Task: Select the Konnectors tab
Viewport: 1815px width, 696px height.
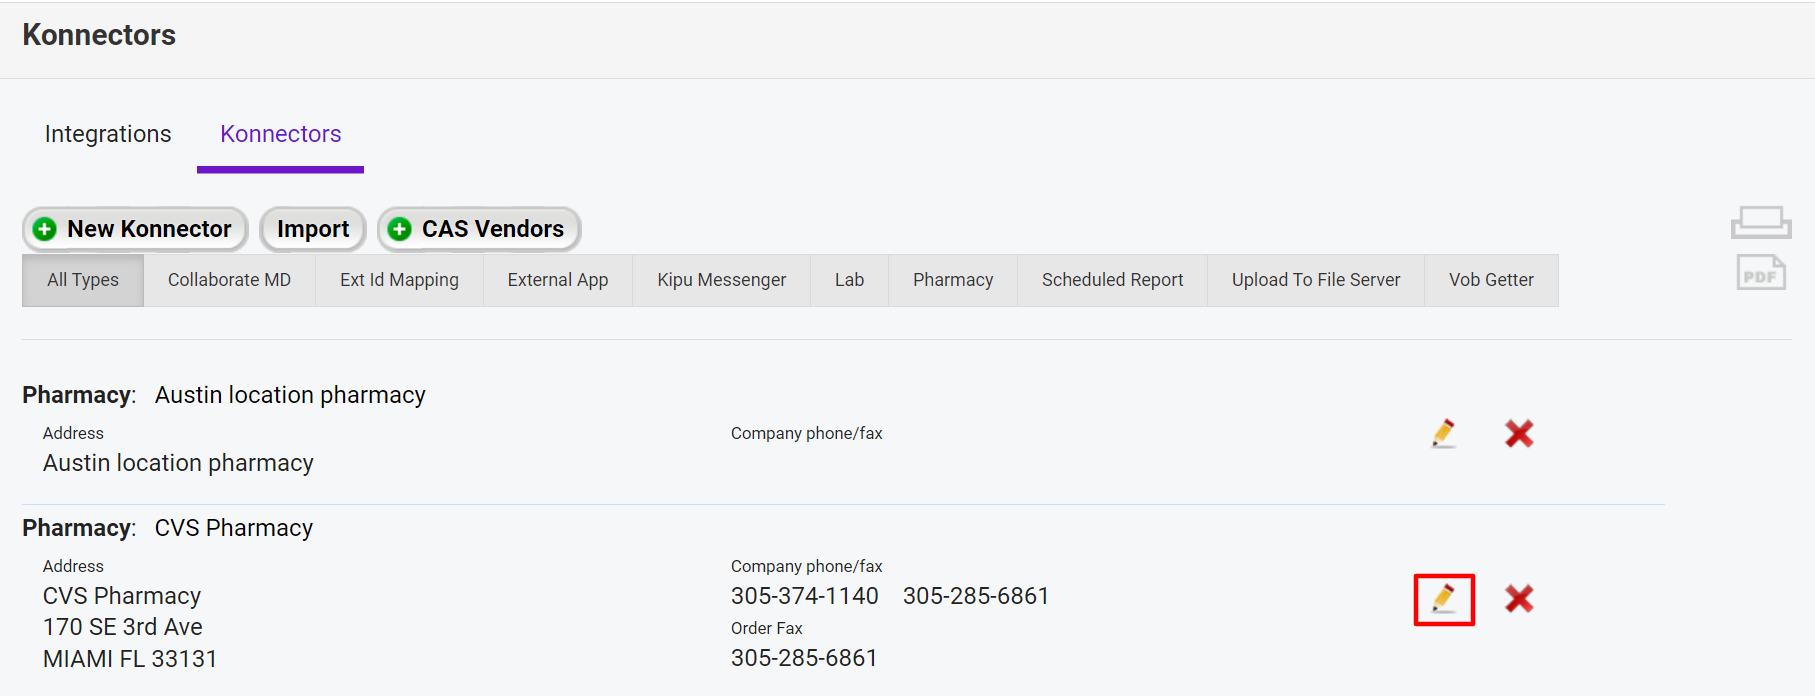Action: pos(281,134)
